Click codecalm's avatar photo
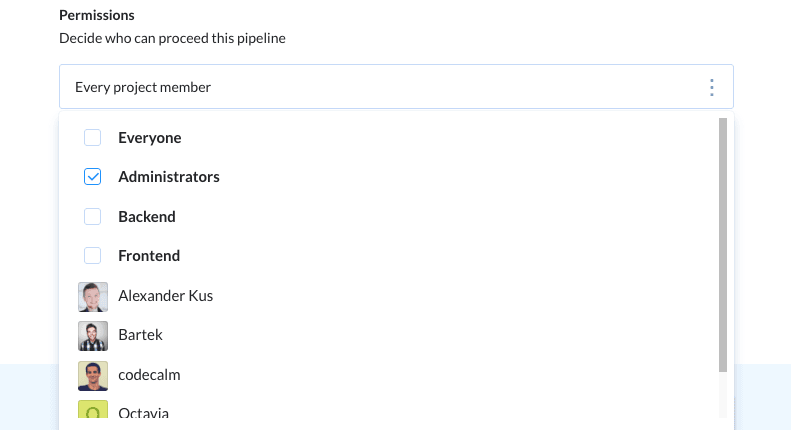The height and width of the screenshot is (430, 791). (x=93, y=375)
